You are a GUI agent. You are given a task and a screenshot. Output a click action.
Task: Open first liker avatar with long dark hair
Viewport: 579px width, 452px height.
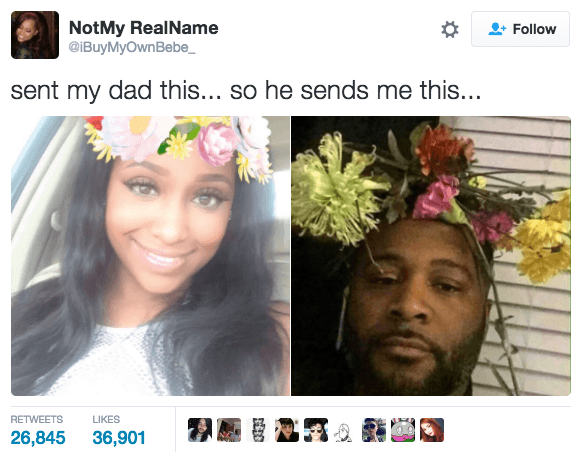[200, 430]
